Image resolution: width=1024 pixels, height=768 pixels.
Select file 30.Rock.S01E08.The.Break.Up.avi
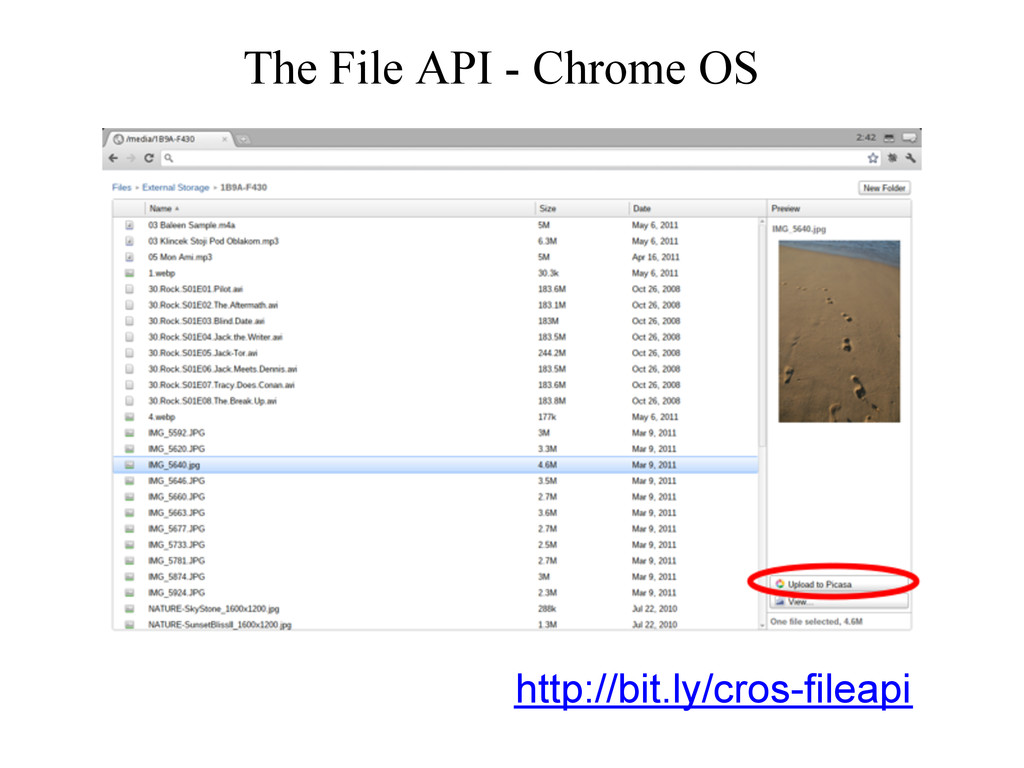(436, 401)
